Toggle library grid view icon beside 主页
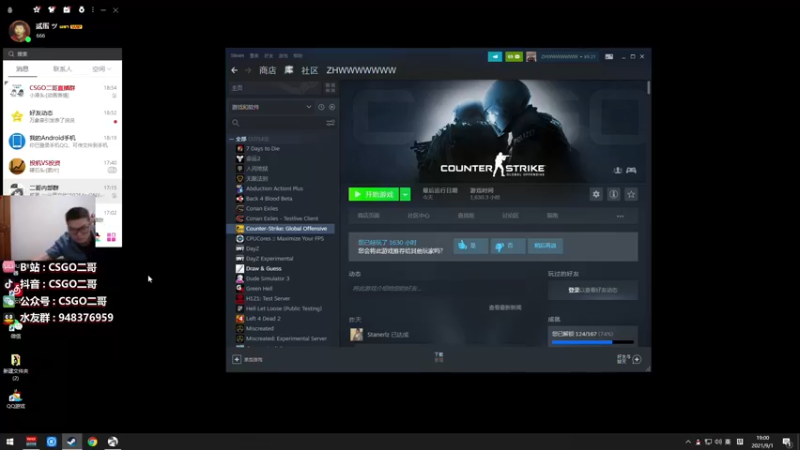 tap(330, 88)
